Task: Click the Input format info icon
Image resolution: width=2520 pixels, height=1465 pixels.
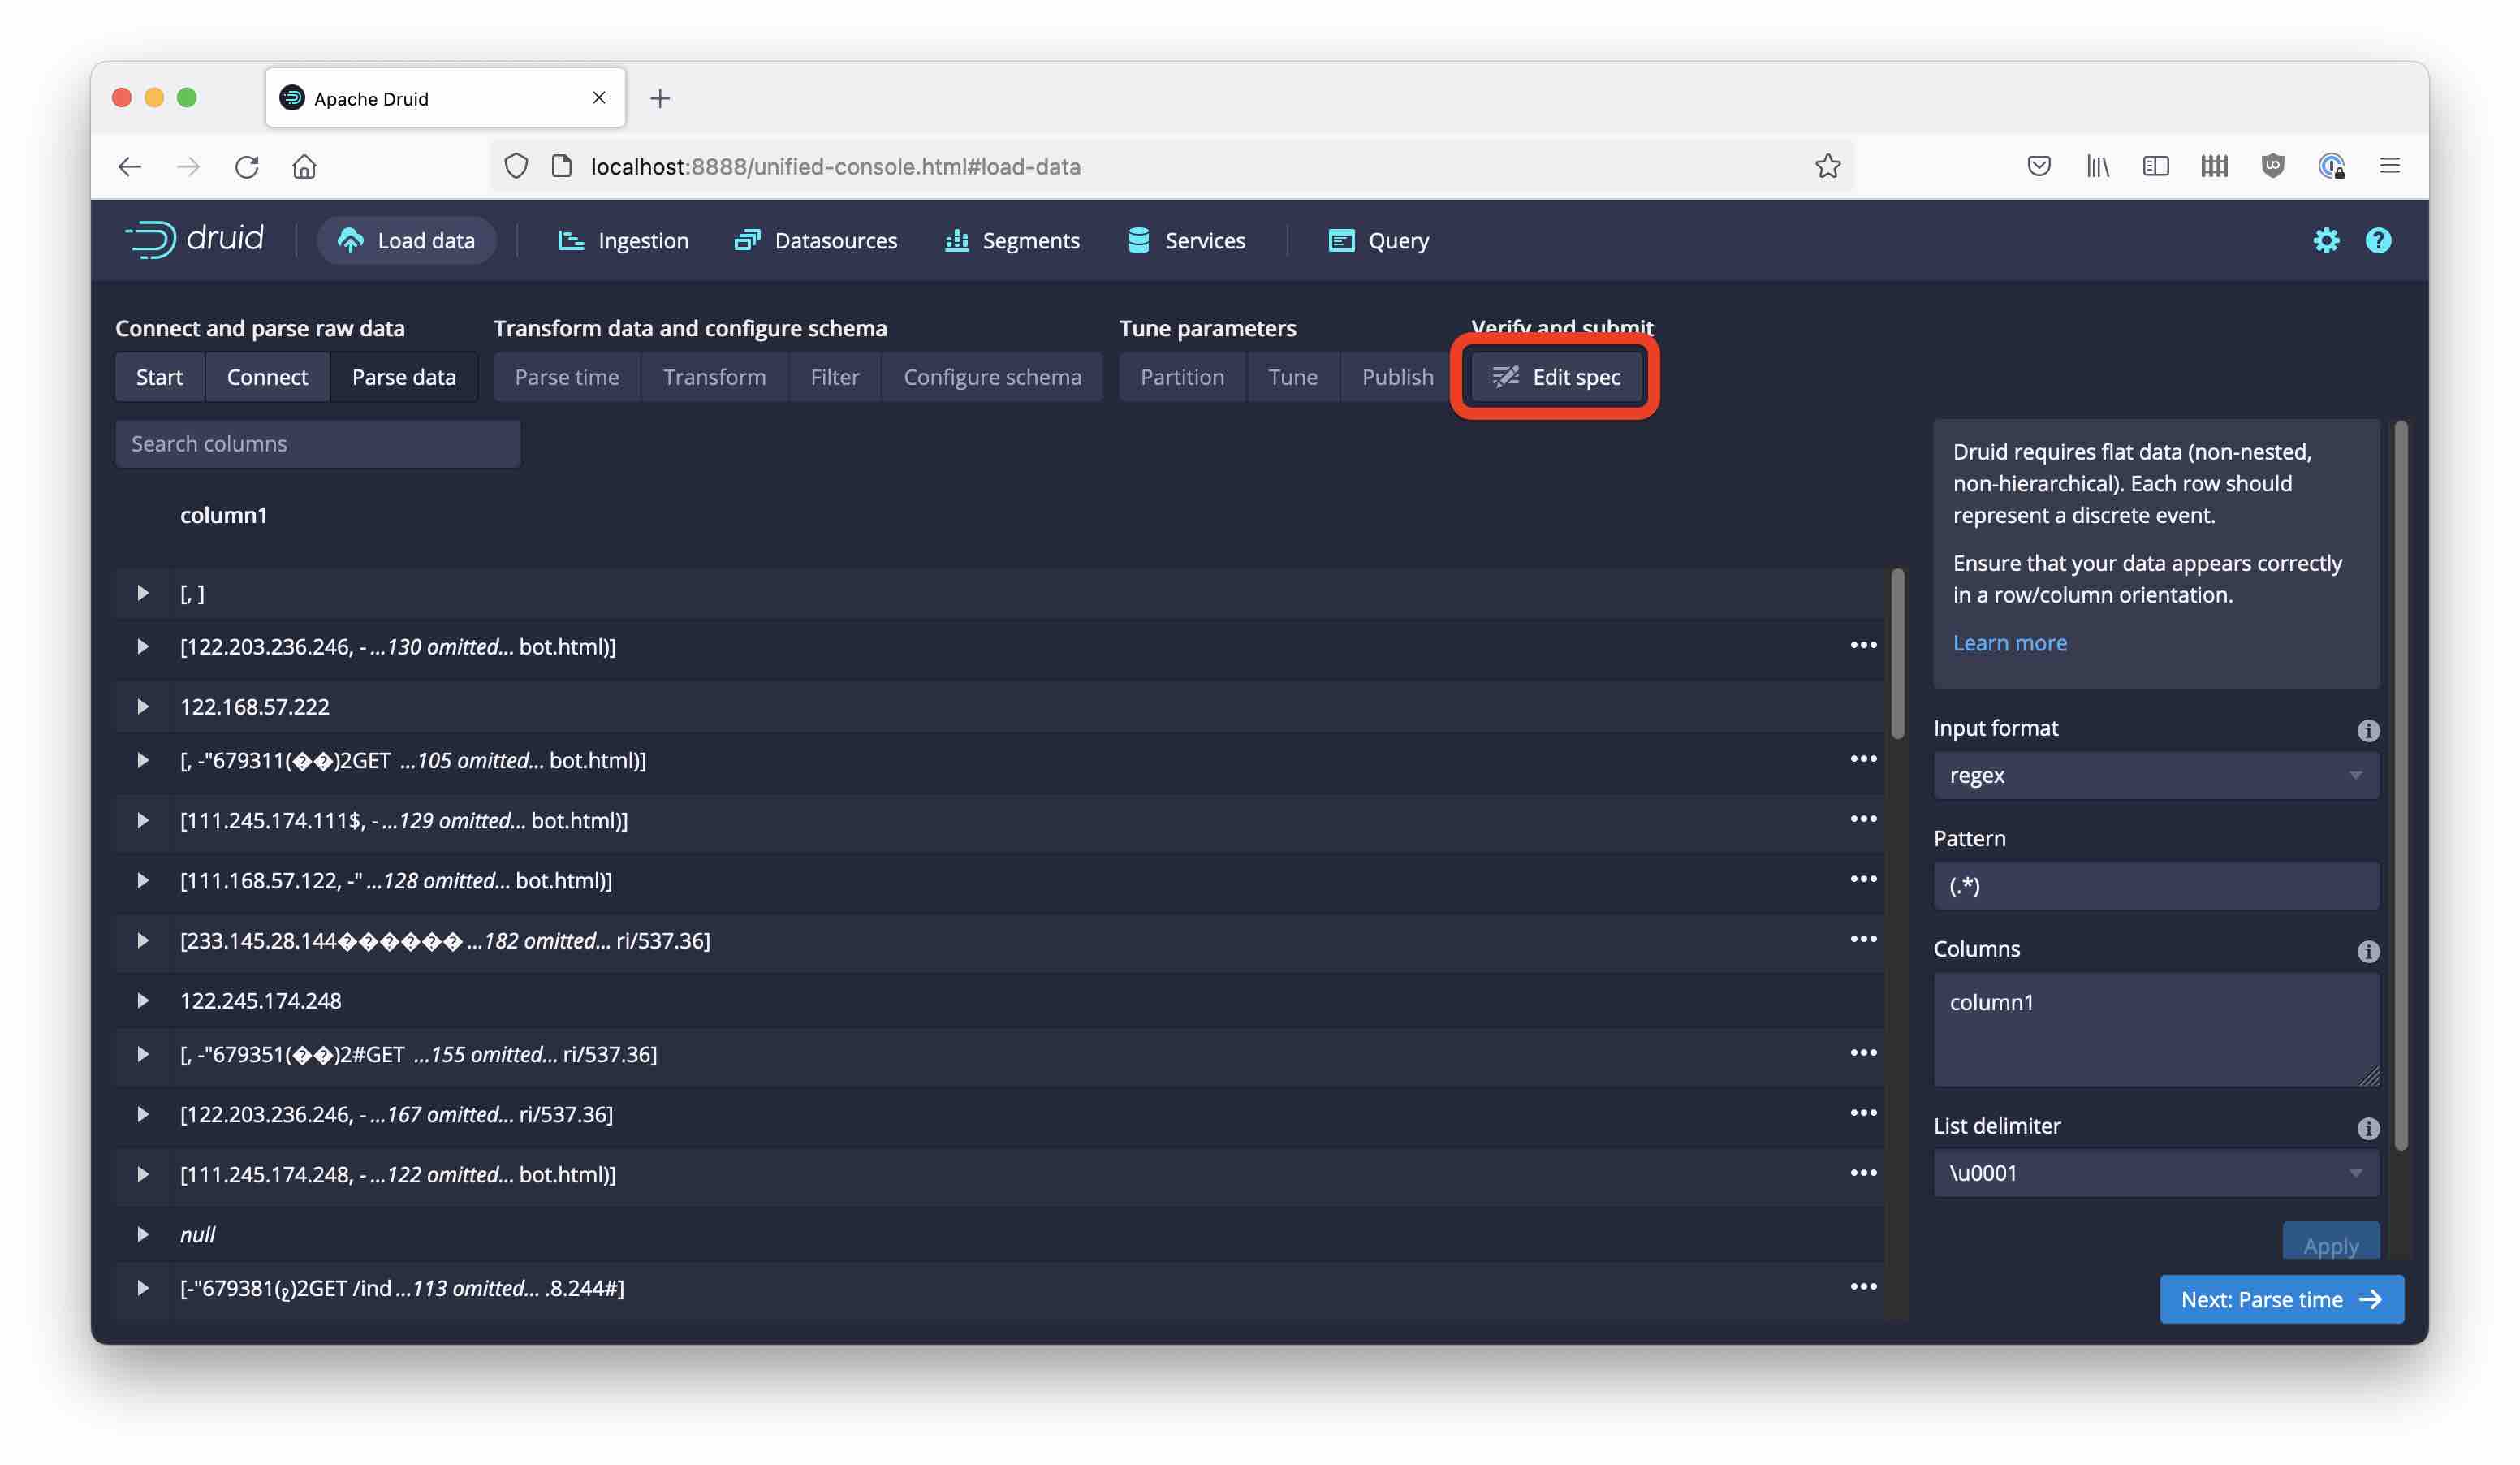Action: coord(2367,730)
